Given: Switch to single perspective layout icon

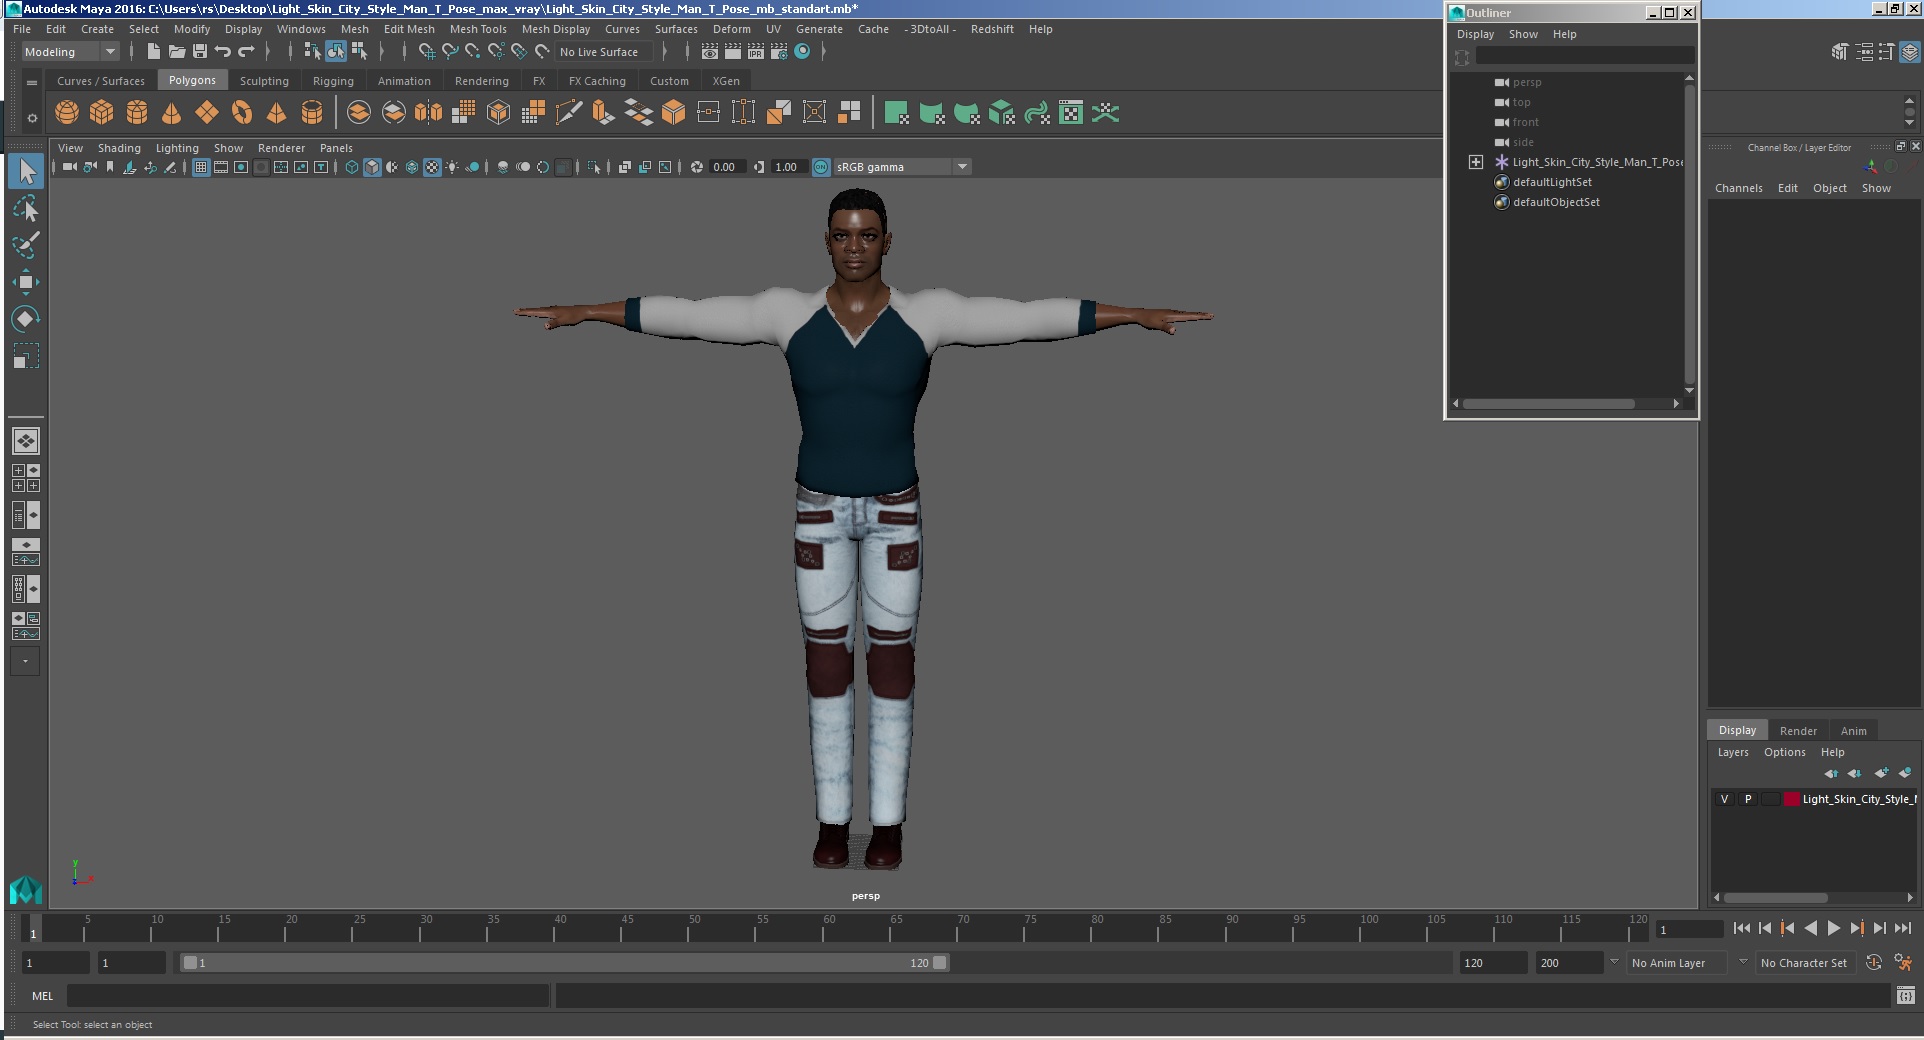Looking at the screenshot, I should pyautogui.click(x=26, y=441).
